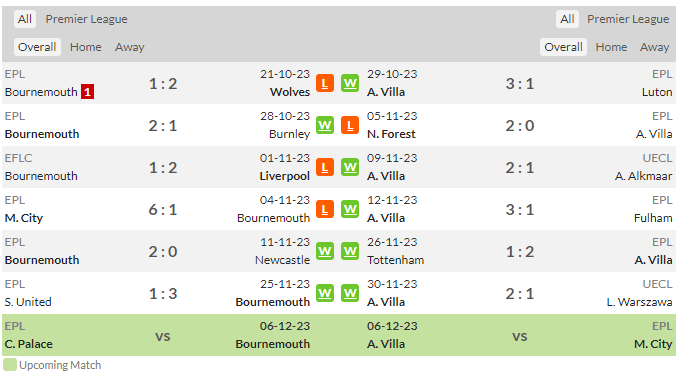Select the left All competition filter
Screen dimensions: 680x378
[25, 19]
